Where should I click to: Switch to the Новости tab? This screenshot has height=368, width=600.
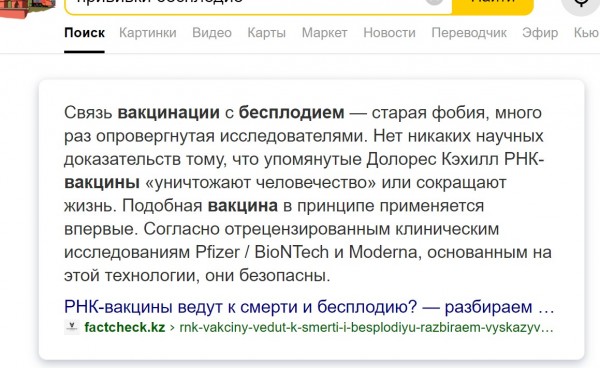(x=390, y=33)
